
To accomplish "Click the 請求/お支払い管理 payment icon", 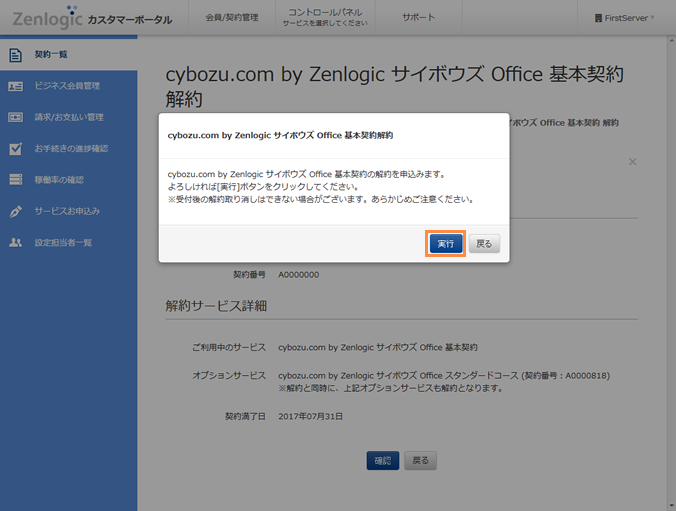I will (x=16, y=117).
